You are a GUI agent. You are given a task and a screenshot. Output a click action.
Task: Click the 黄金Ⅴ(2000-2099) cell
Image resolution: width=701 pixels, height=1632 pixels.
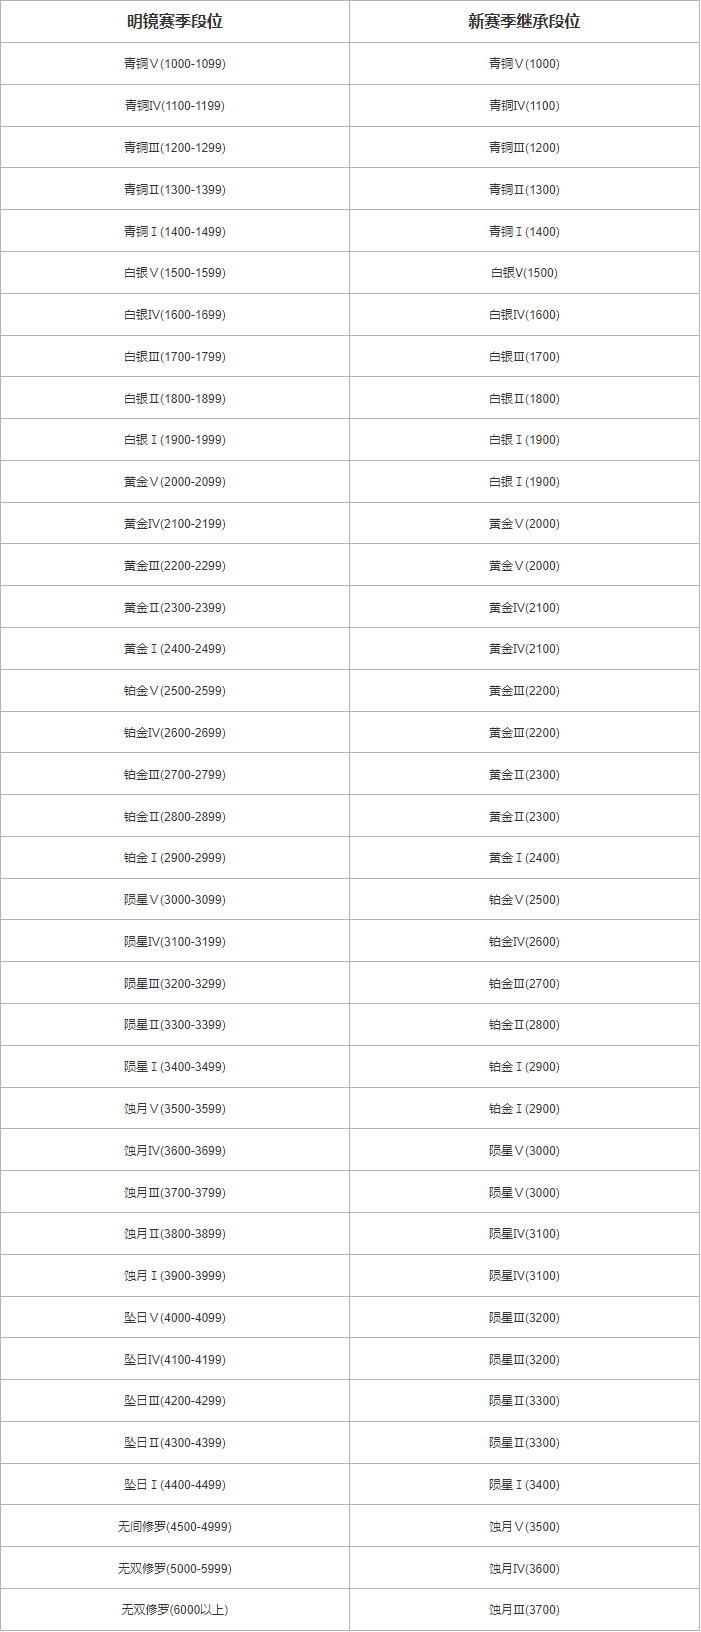[x=175, y=482]
